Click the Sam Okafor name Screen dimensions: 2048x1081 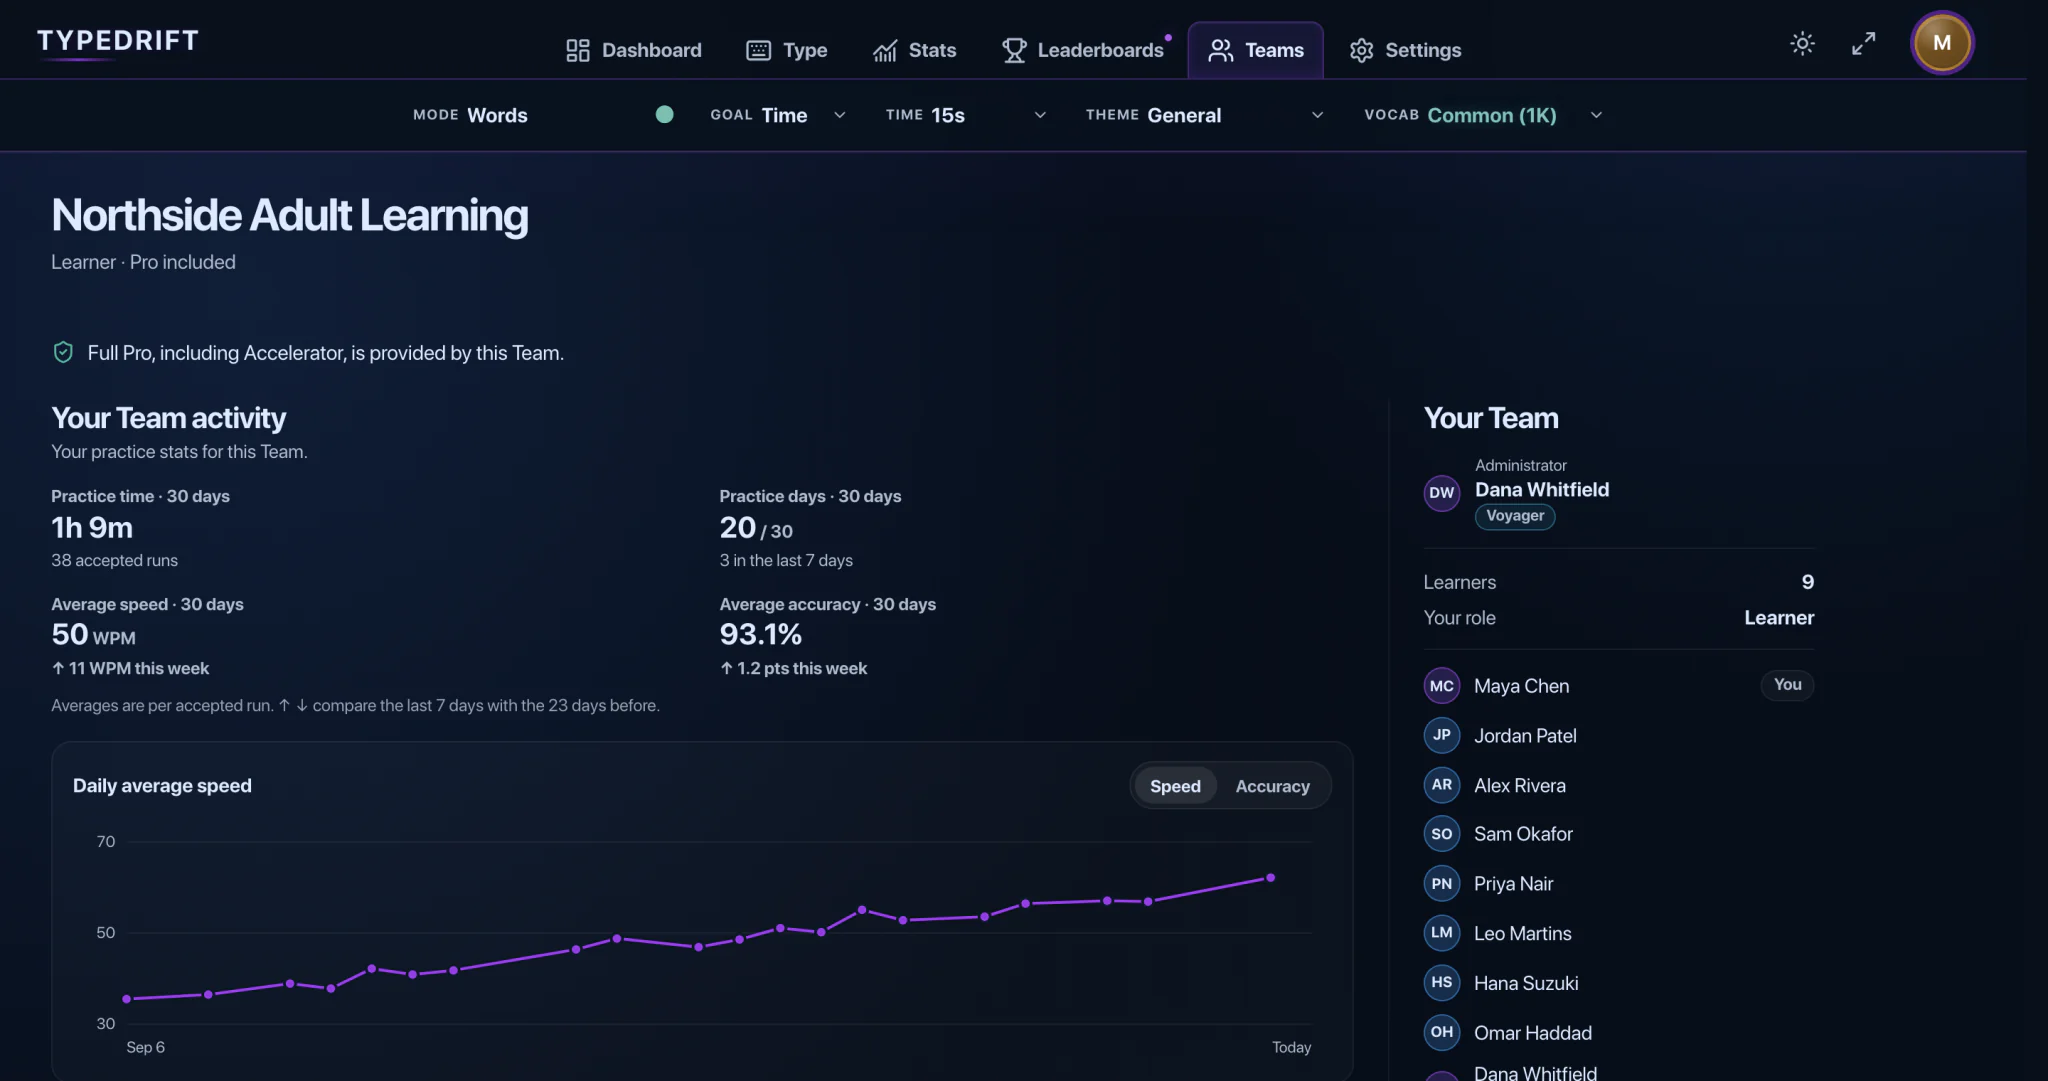tap(1523, 834)
